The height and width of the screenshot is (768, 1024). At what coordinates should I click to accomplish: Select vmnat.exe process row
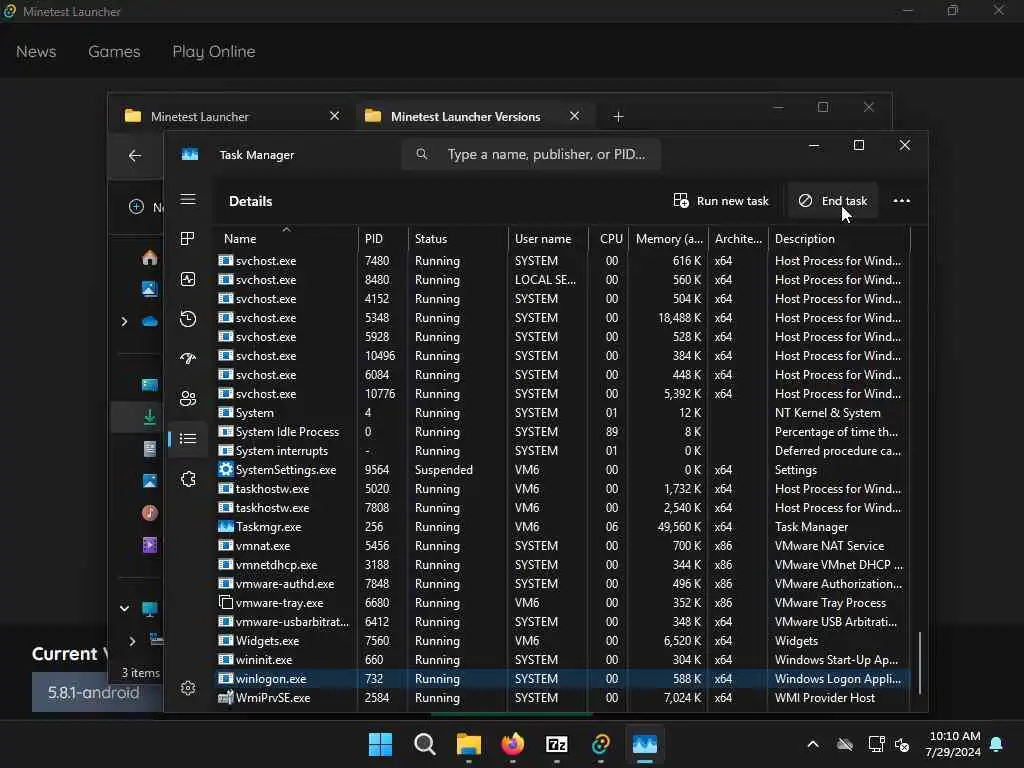tap(562, 545)
